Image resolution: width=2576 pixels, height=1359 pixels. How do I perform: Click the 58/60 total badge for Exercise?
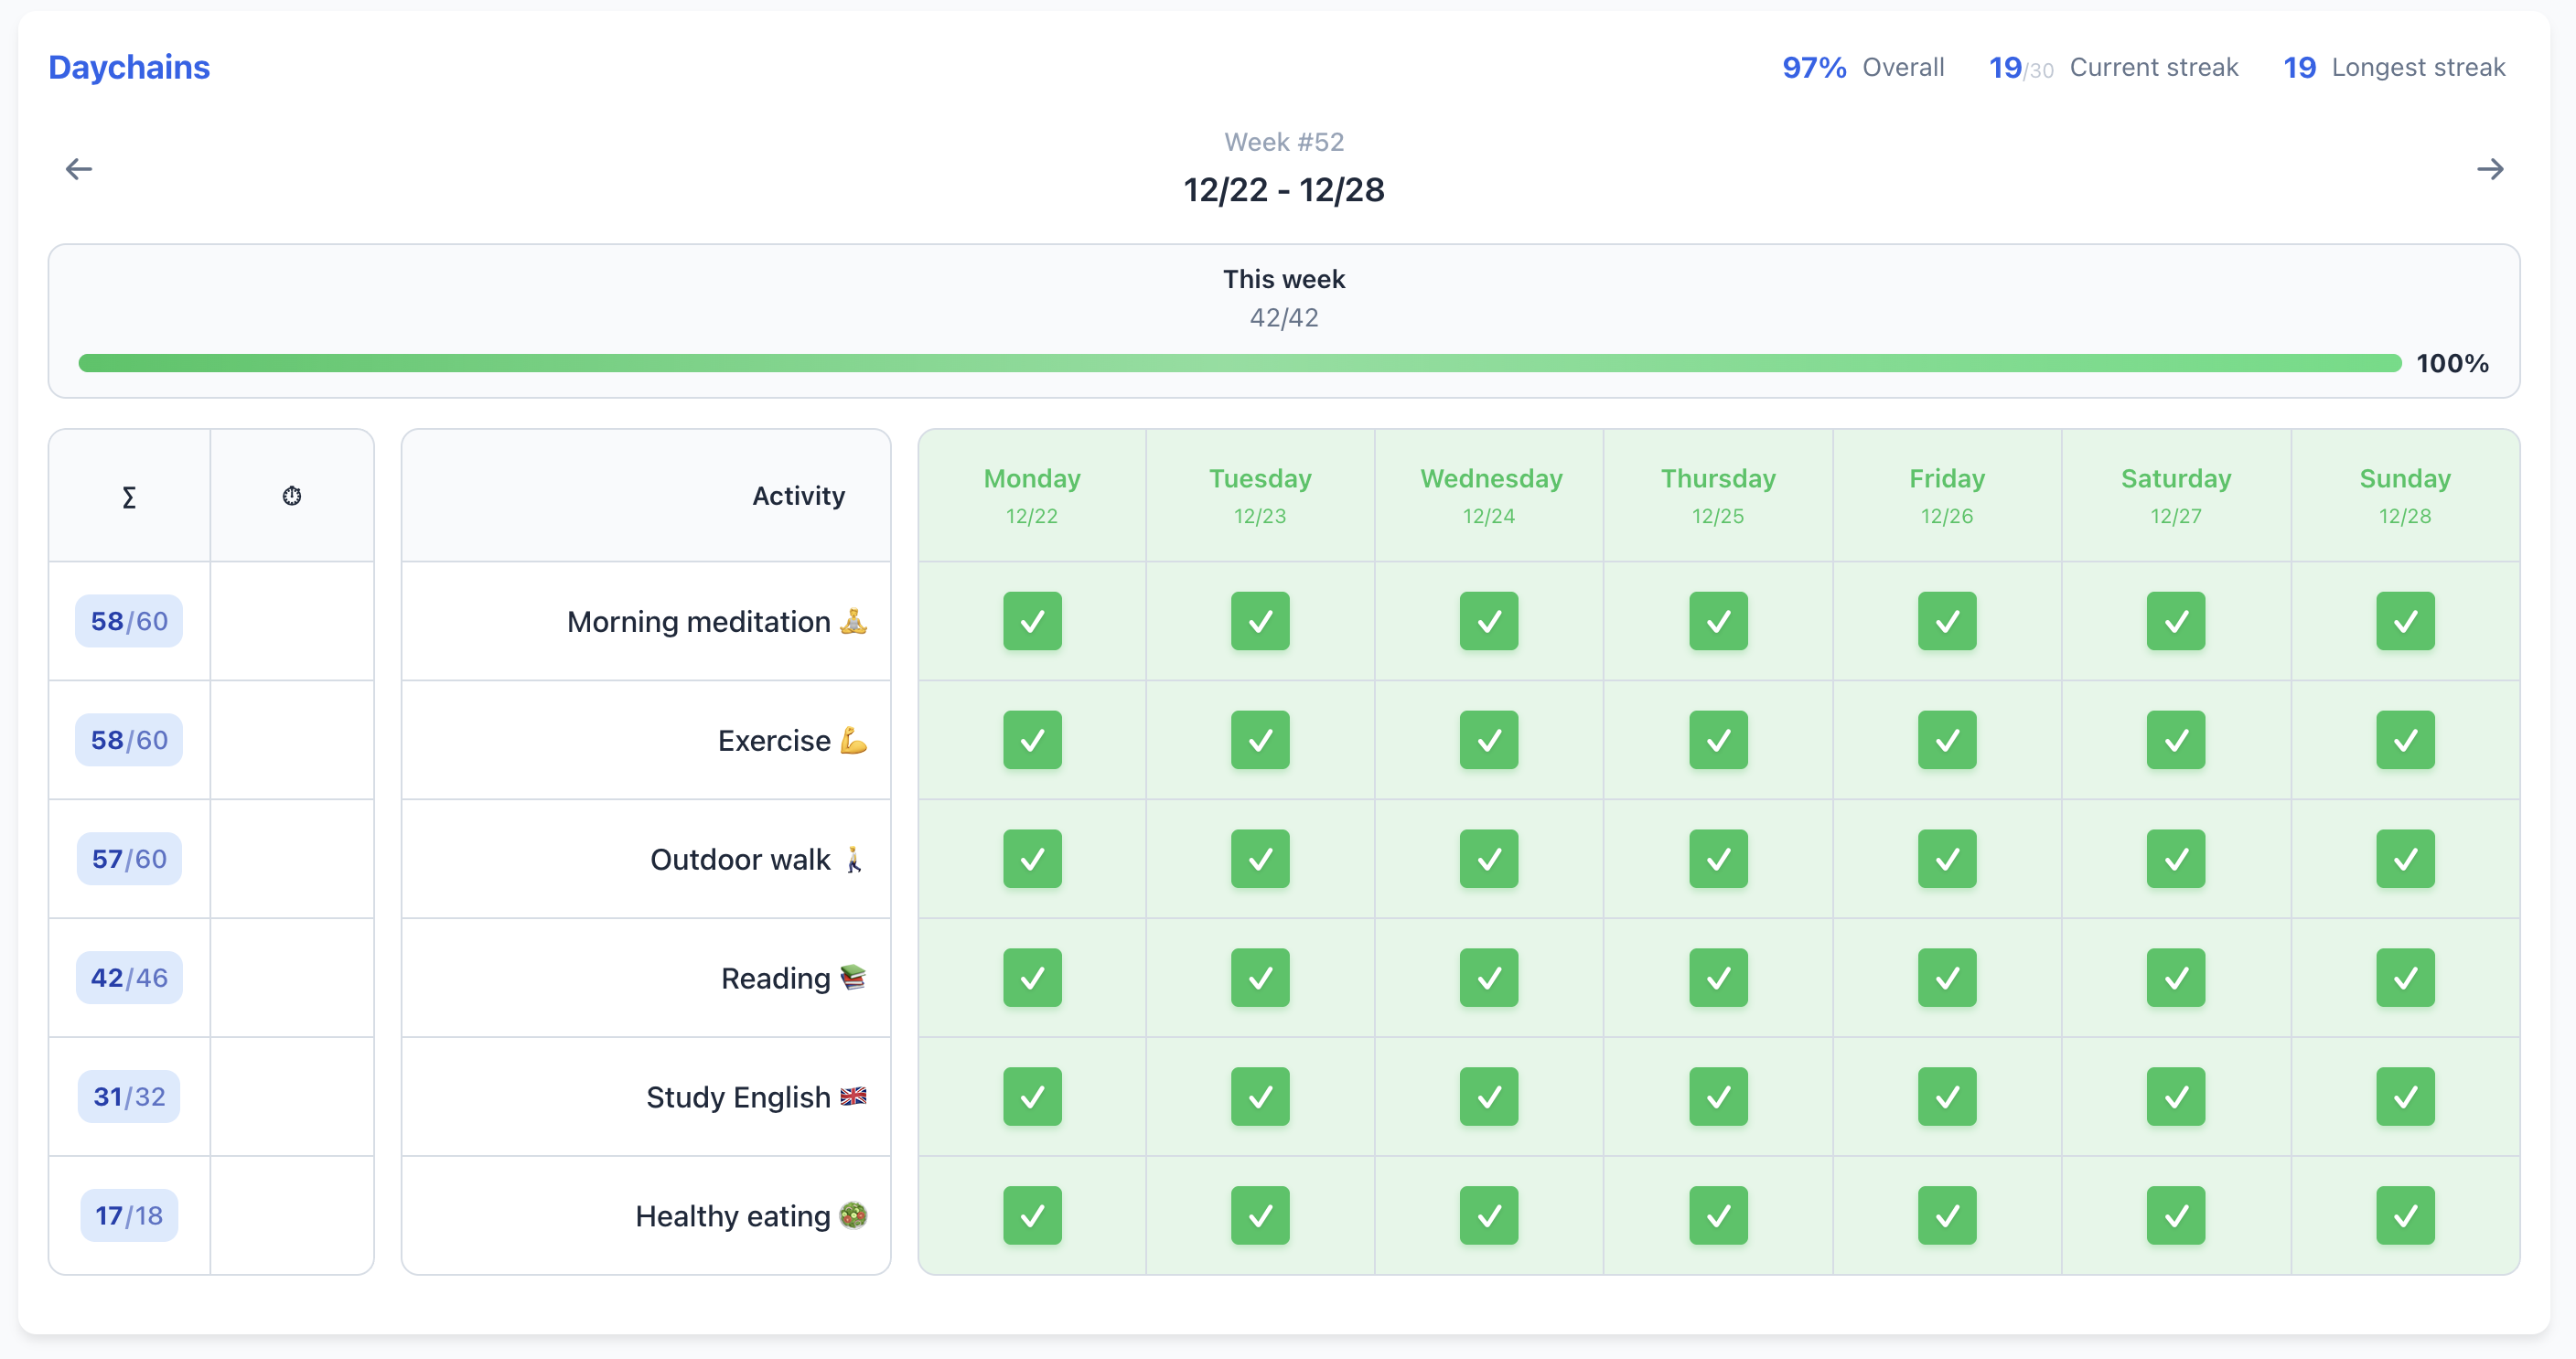(128, 740)
